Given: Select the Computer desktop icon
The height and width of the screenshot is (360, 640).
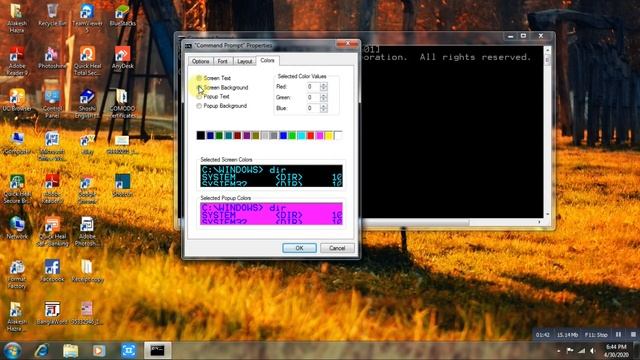Looking at the screenshot, I should [17, 143].
